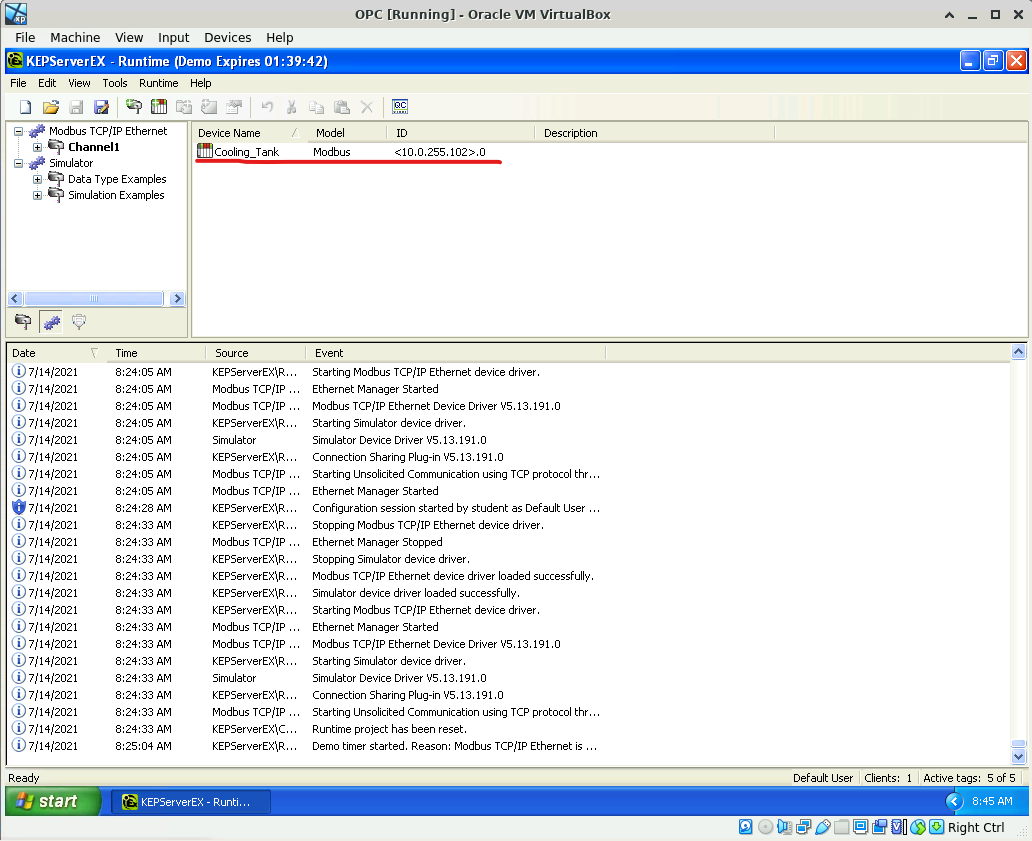The height and width of the screenshot is (841, 1032).
Task: Select the 'Demo timer started' log event
Action: pyautogui.click(x=455, y=746)
